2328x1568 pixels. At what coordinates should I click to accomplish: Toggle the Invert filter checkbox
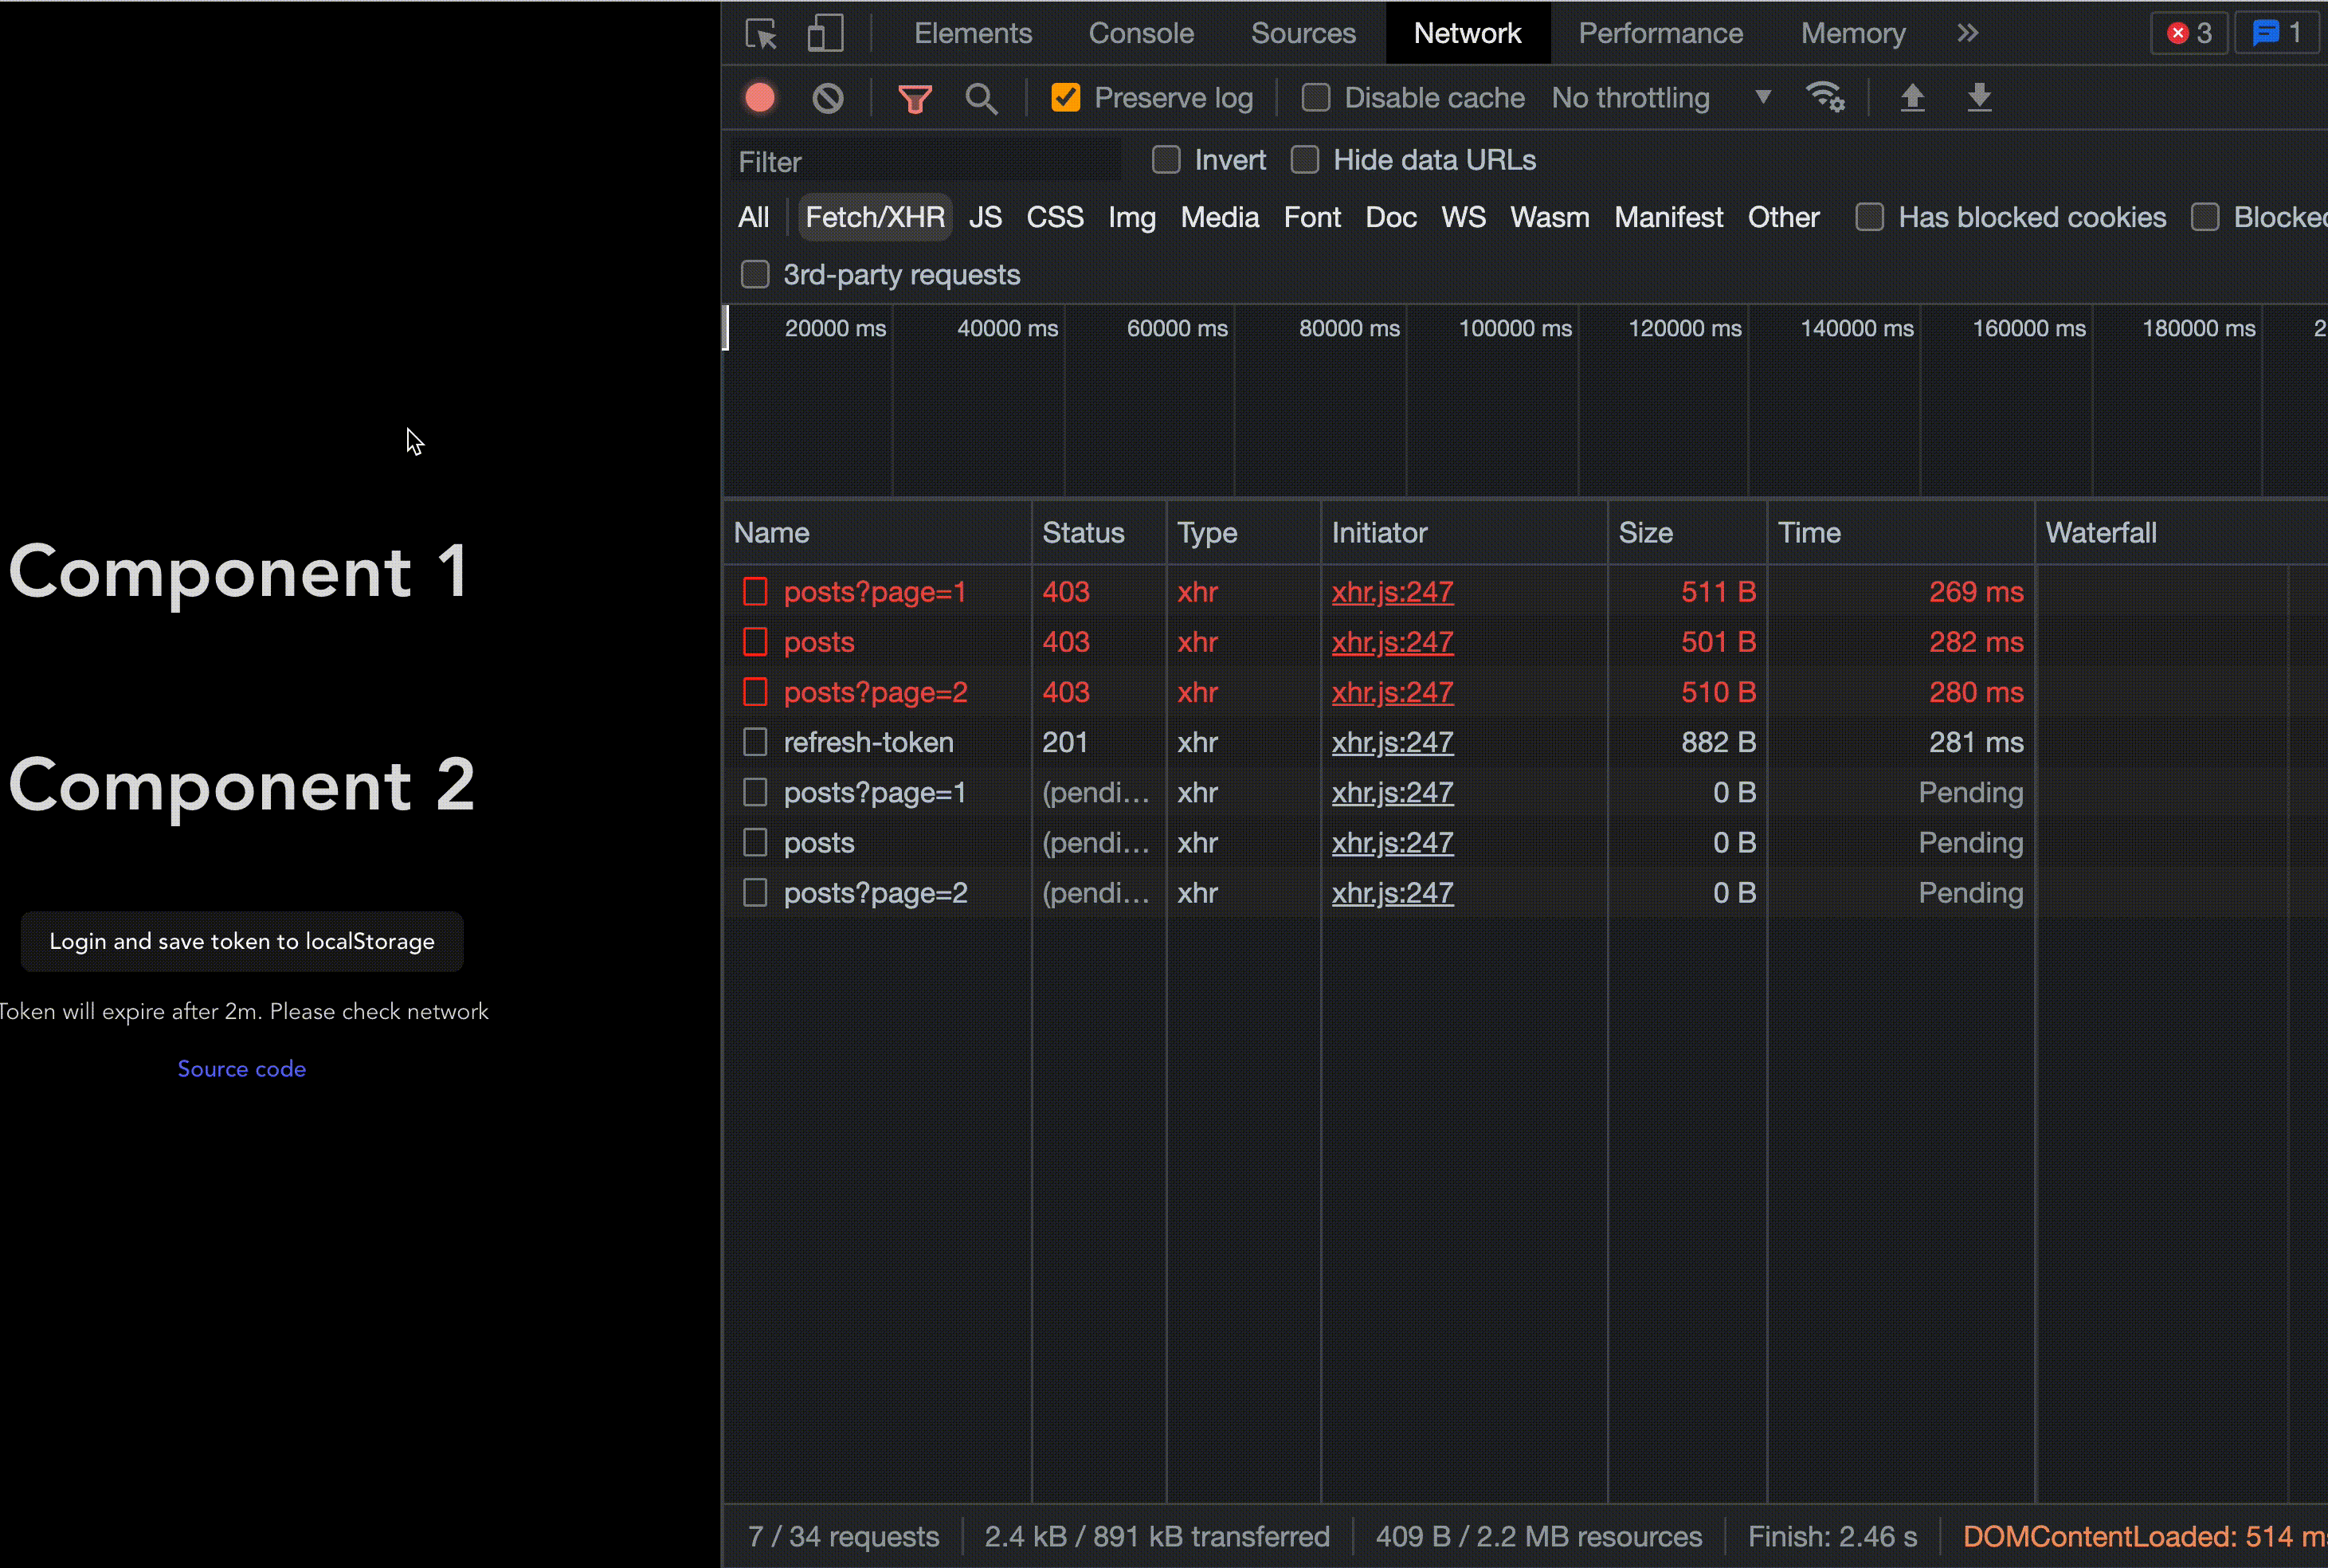[1166, 159]
